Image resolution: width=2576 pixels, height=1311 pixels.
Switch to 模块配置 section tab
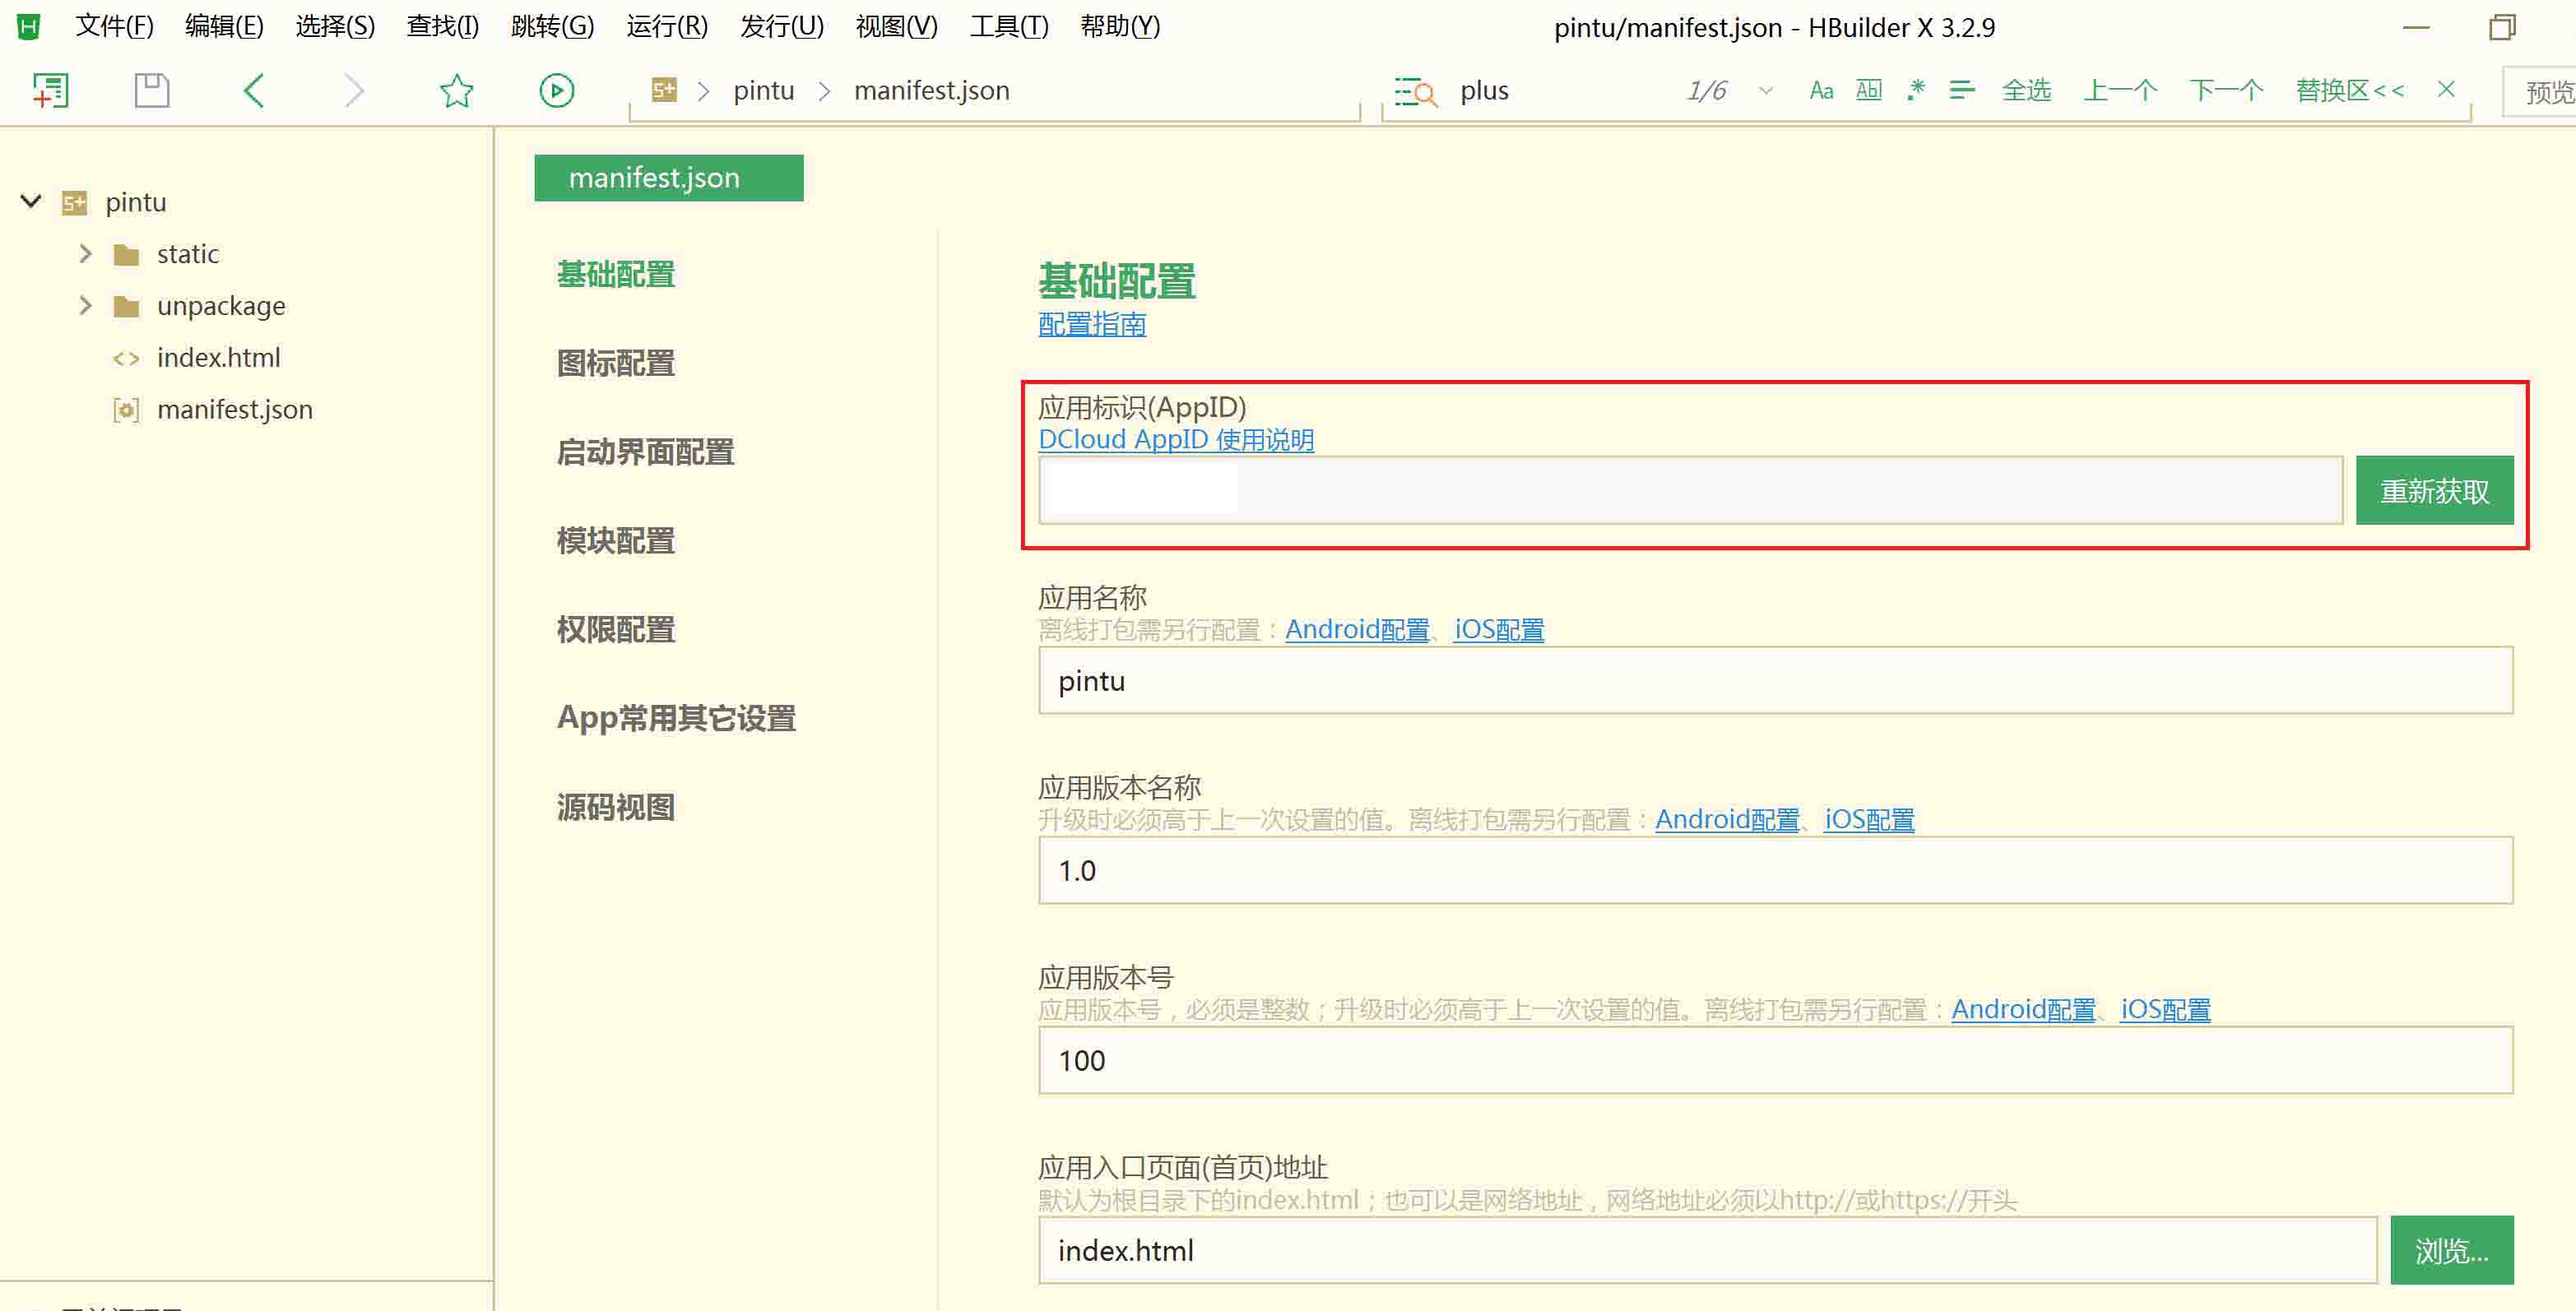(616, 541)
